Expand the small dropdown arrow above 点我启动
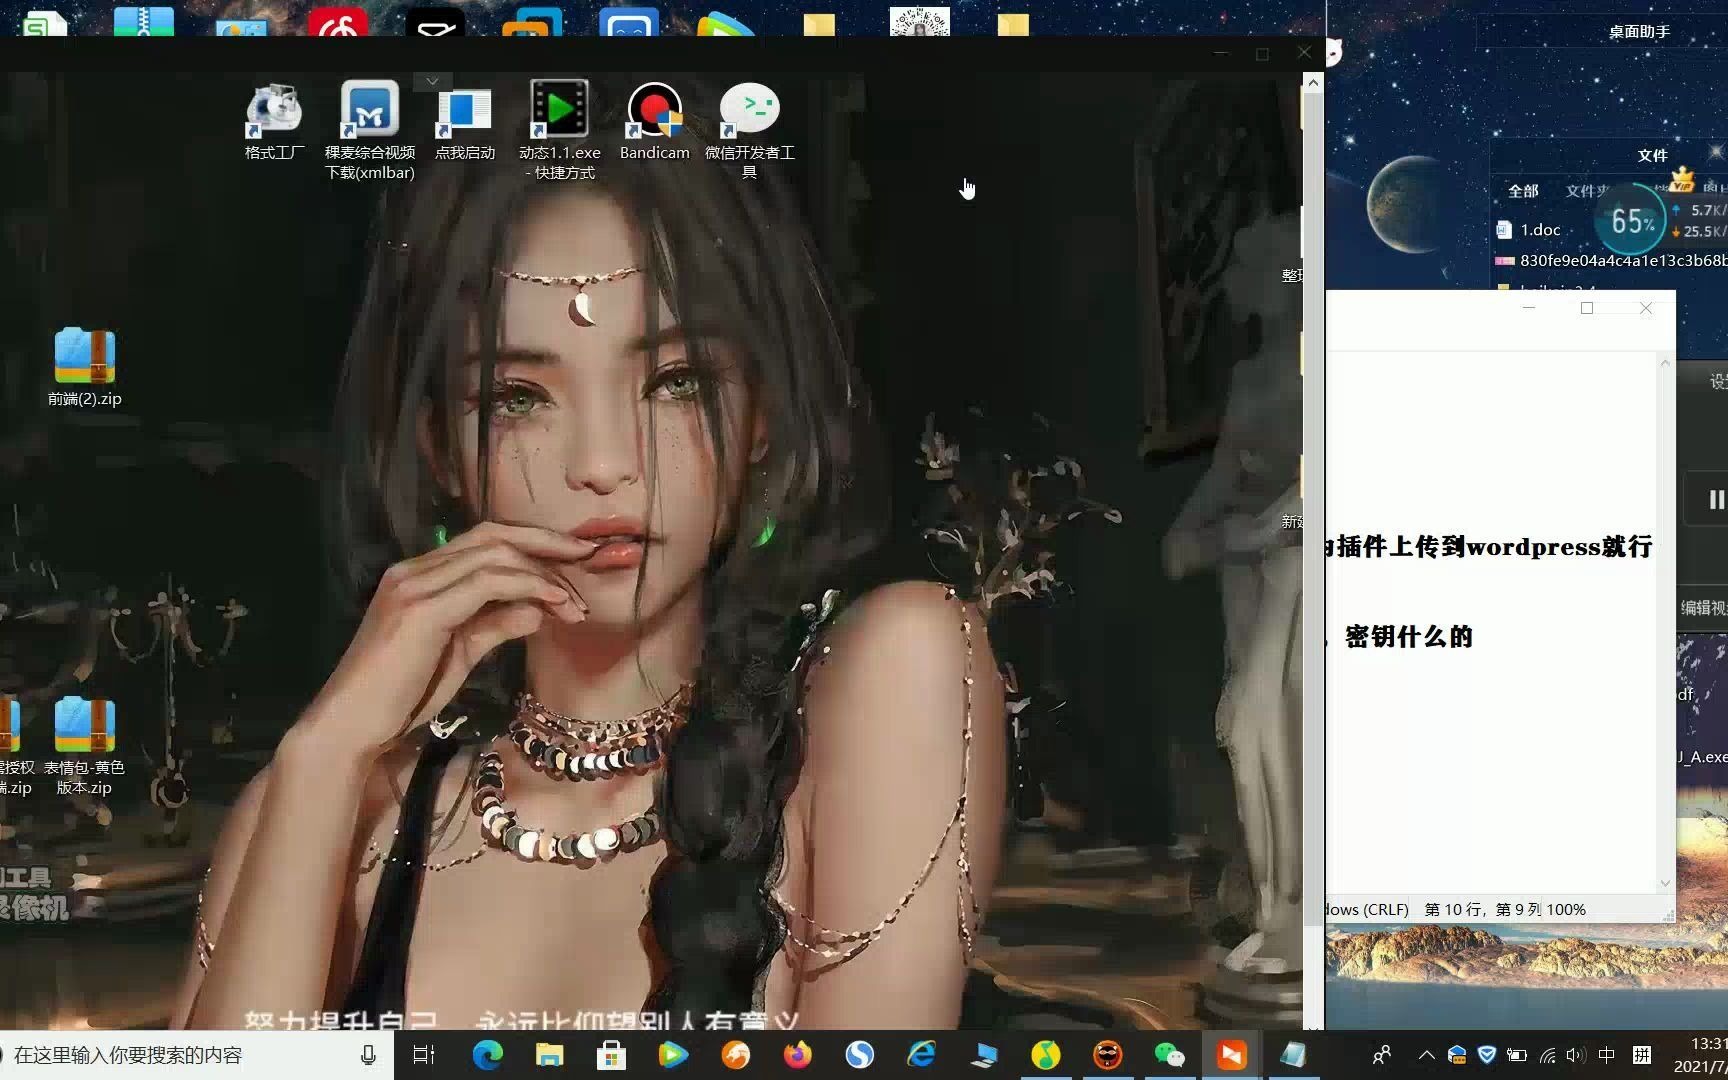The image size is (1728, 1080). pyautogui.click(x=432, y=80)
